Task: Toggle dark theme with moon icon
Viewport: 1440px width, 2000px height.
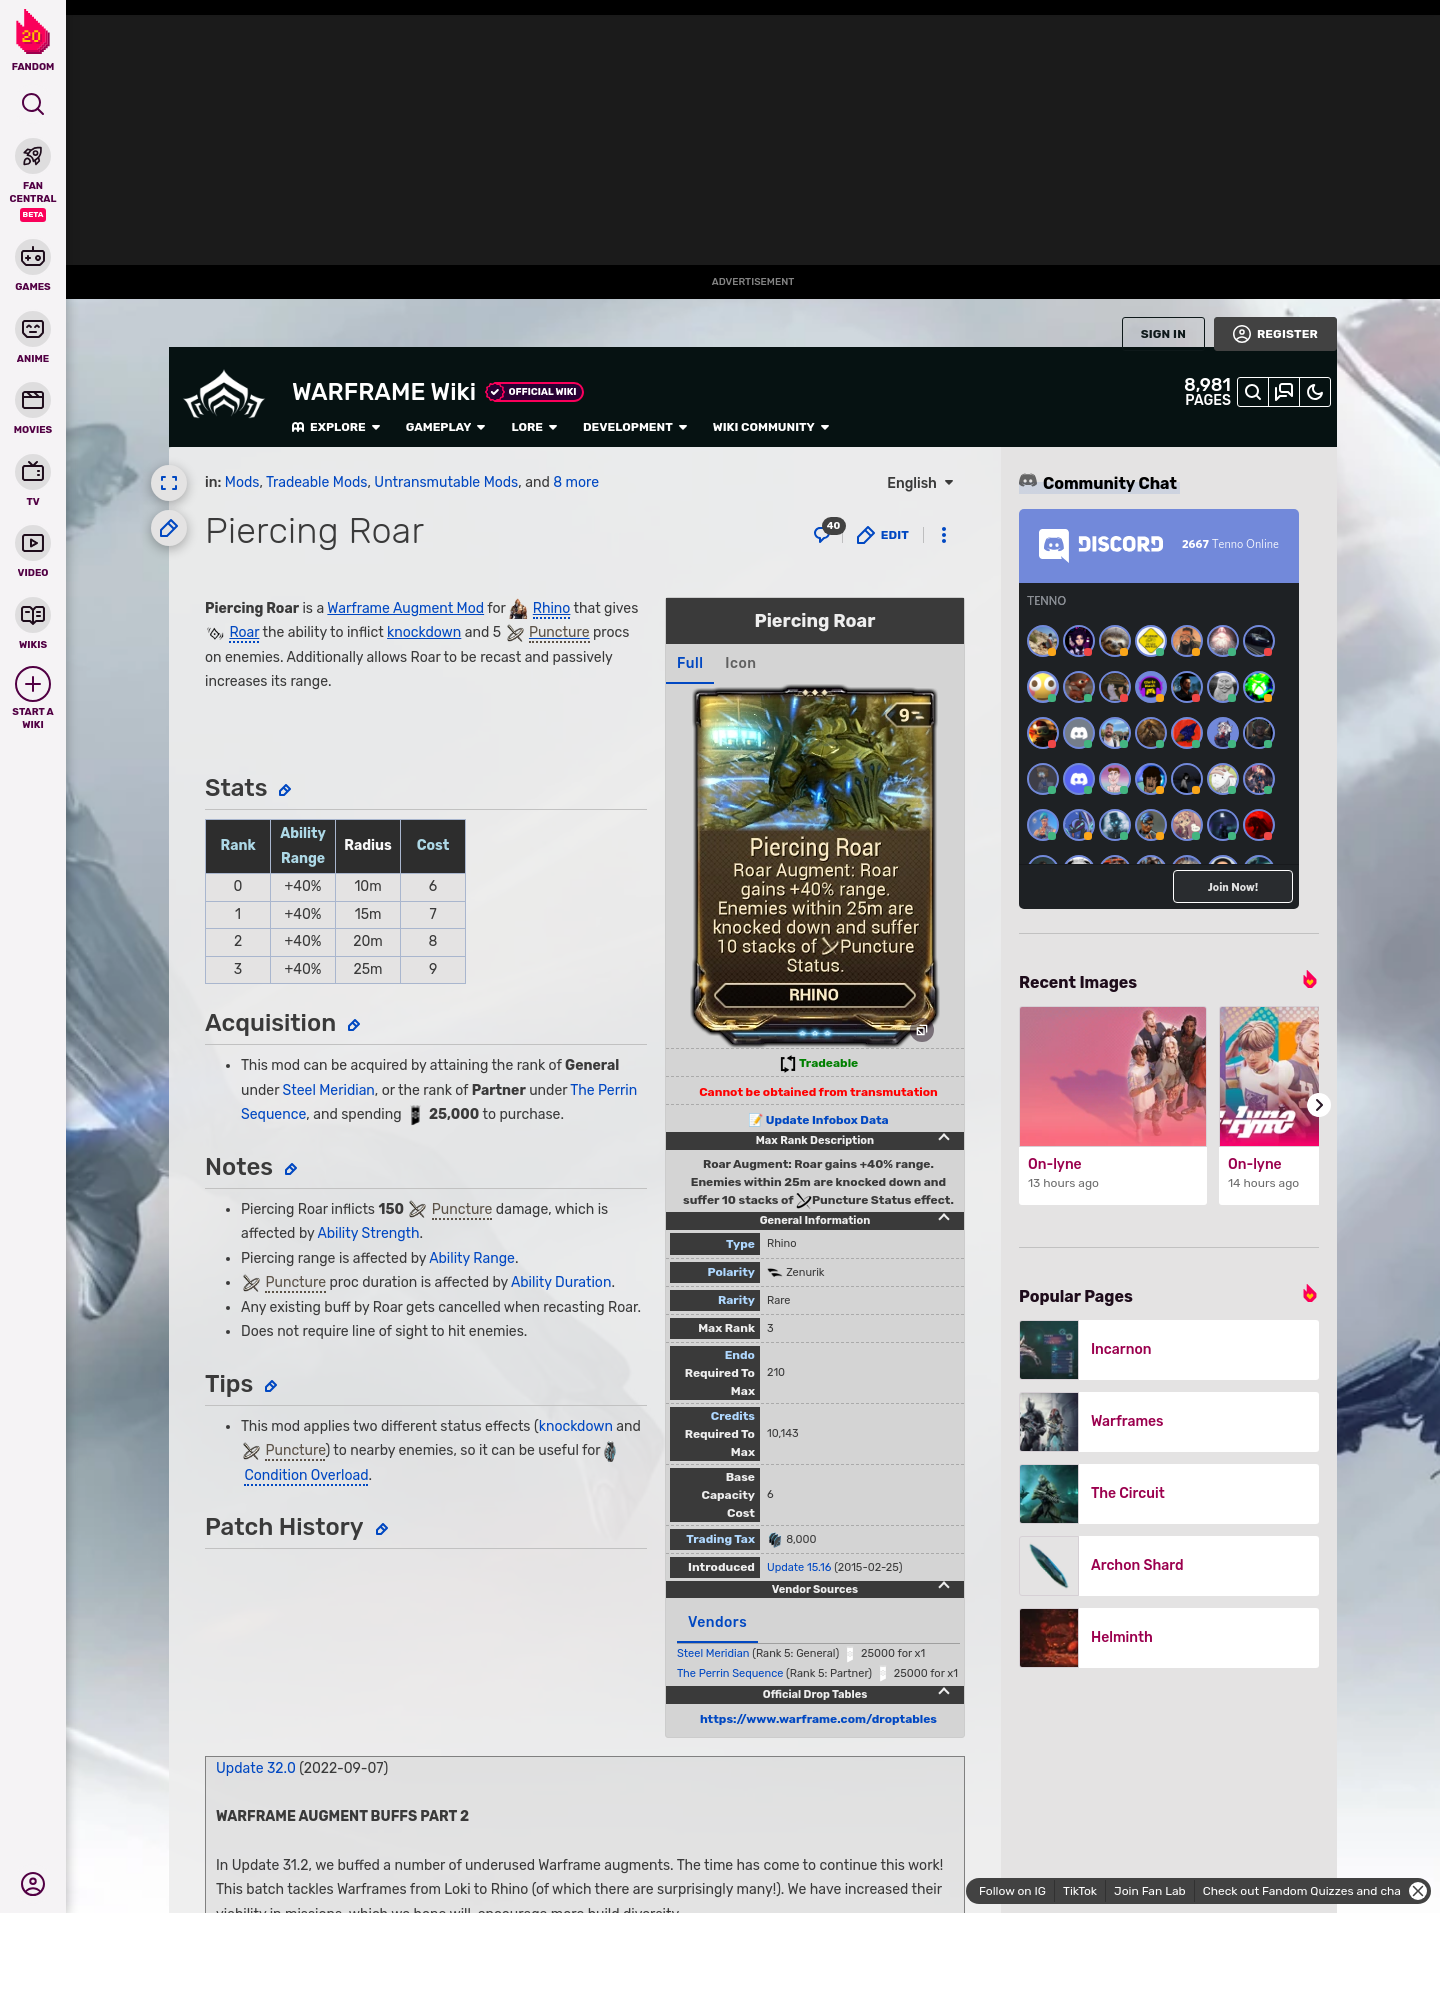Action: [1315, 392]
